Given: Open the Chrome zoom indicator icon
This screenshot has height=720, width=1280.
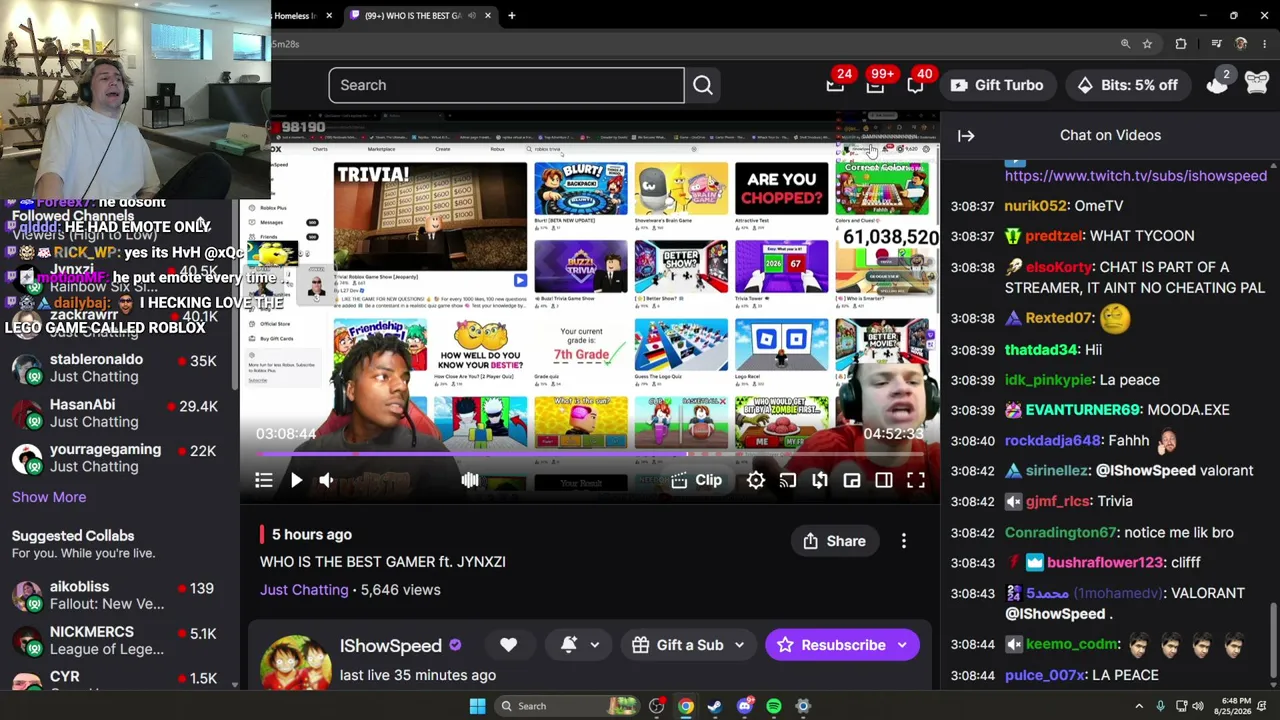Looking at the screenshot, I should point(1125,44).
